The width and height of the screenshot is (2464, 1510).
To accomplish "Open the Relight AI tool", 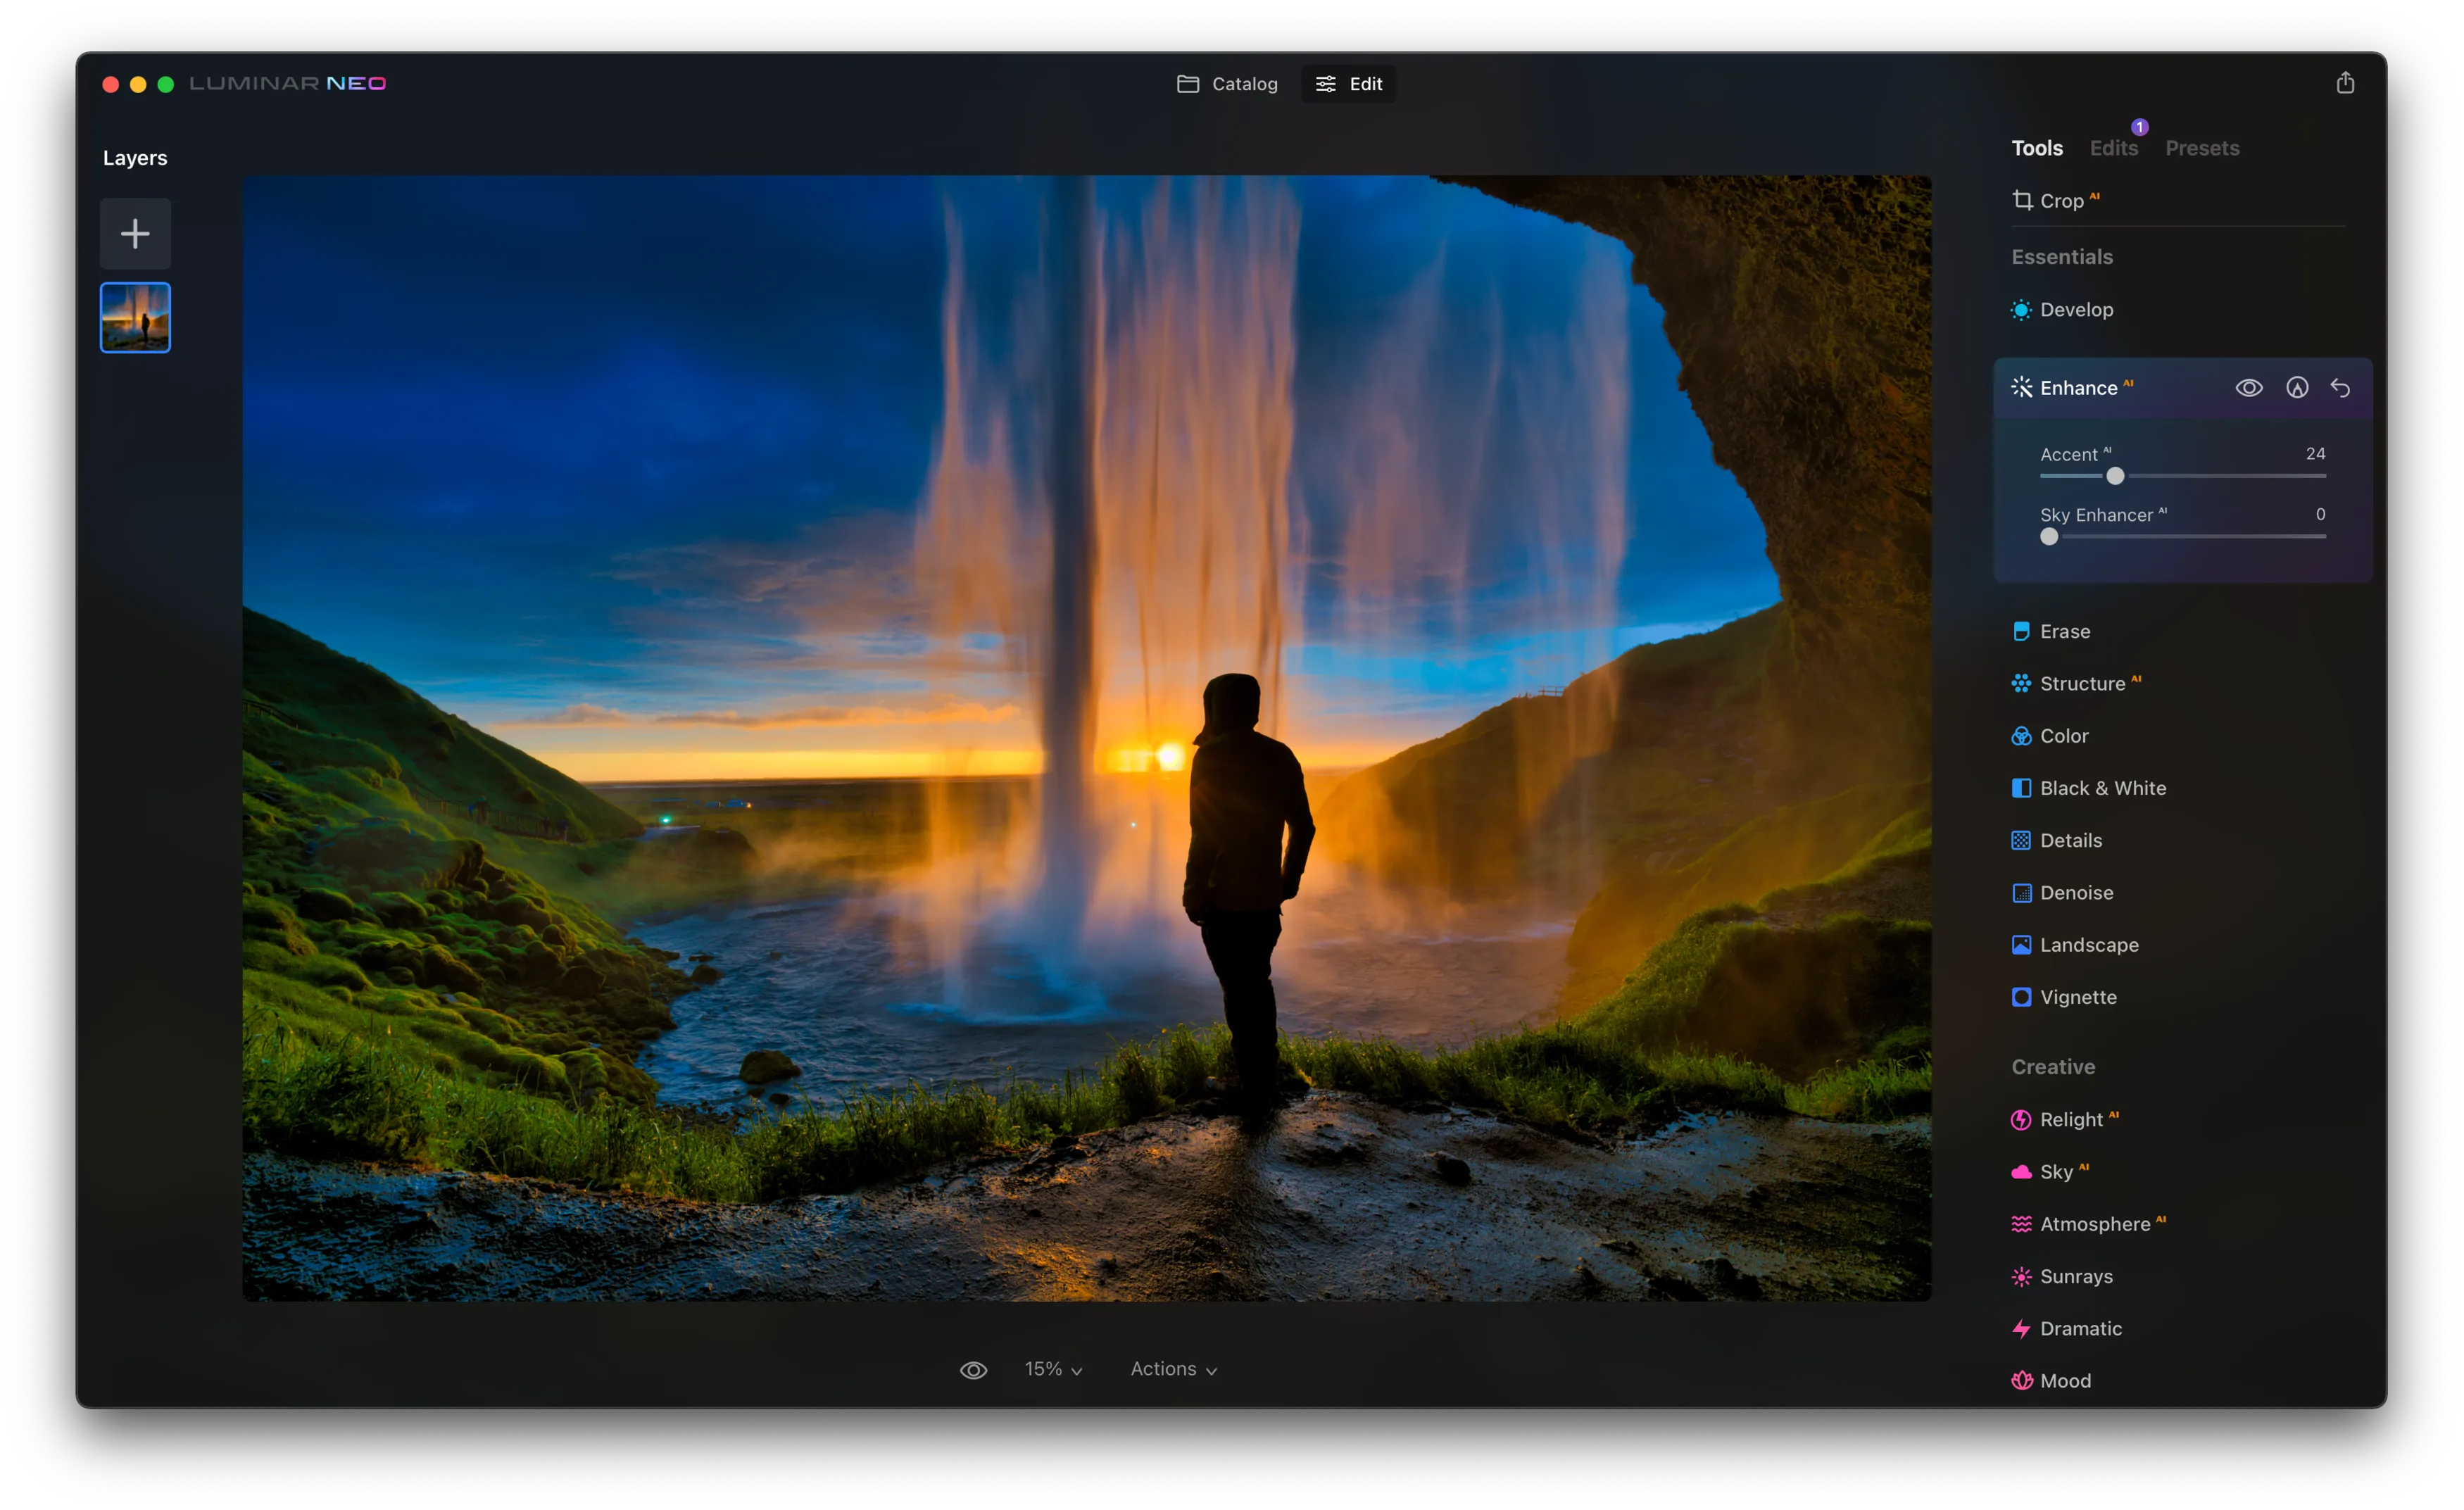I will [x=2072, y=1119].
